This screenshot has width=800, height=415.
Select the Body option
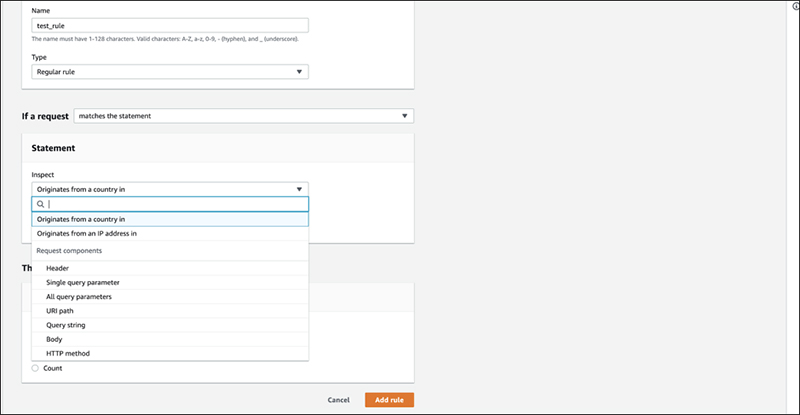(170, 339)
